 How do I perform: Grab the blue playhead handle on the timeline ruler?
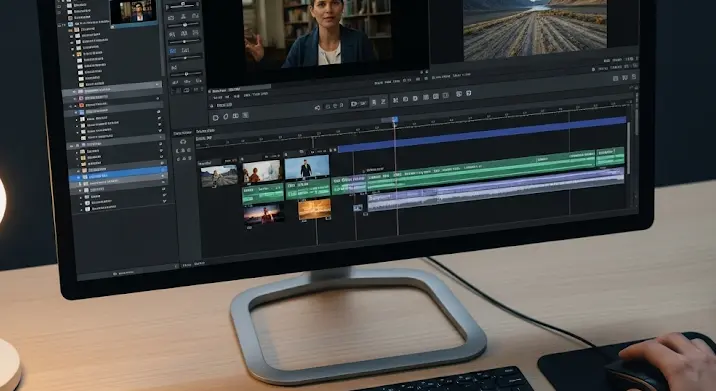395,120
